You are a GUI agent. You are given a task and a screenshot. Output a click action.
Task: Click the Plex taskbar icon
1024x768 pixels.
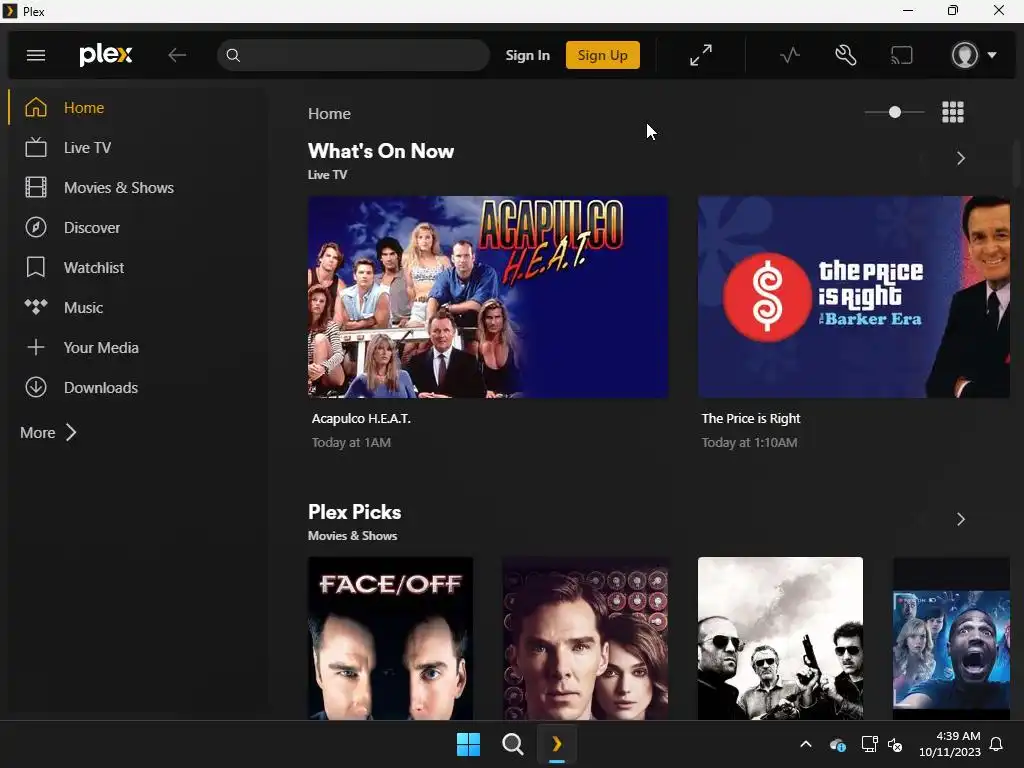[x=556, y=744]
